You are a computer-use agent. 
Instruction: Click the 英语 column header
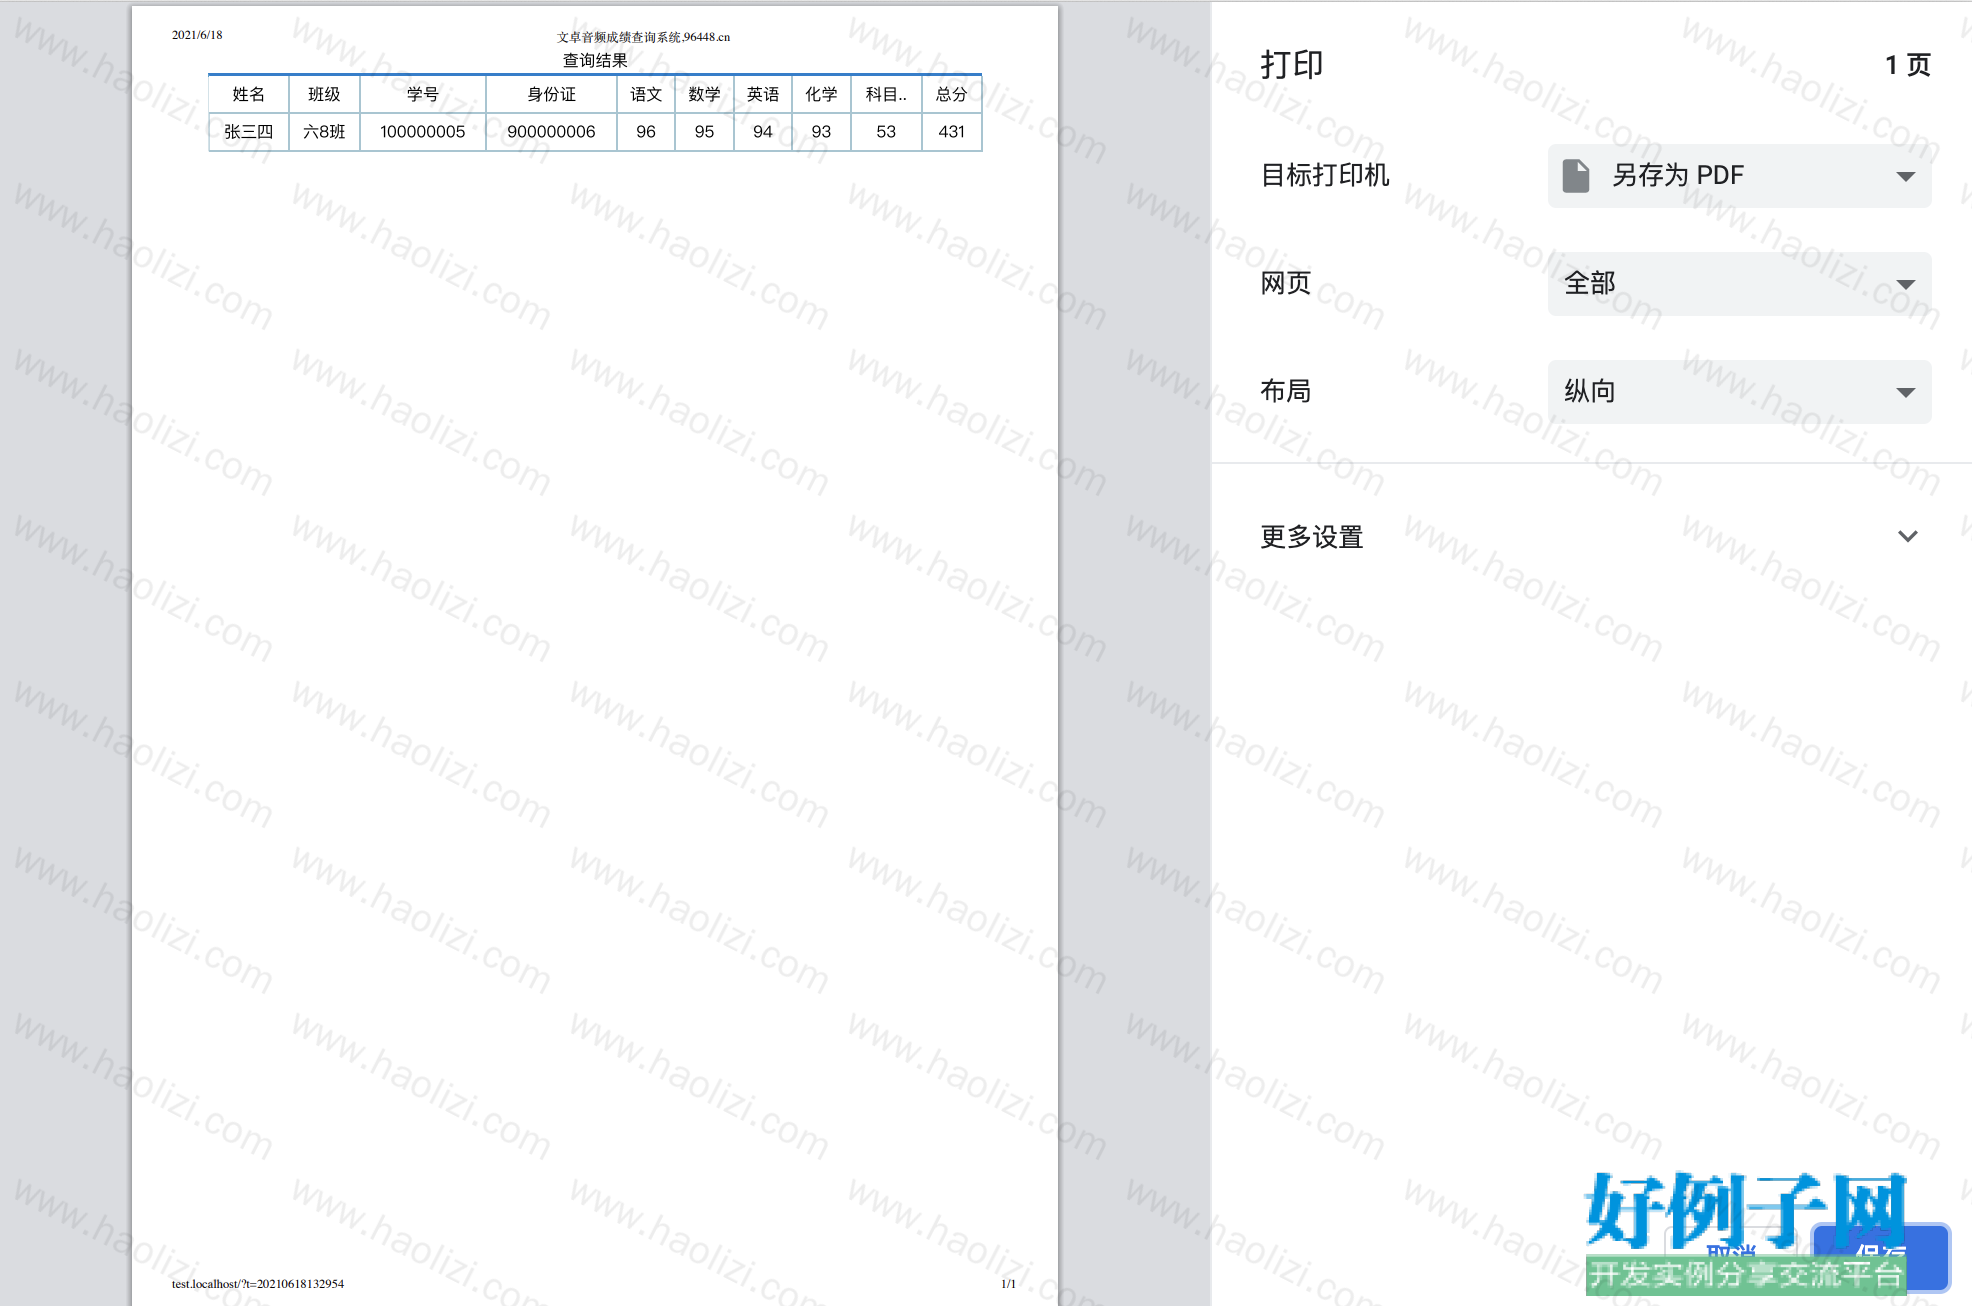click(763, 95)
